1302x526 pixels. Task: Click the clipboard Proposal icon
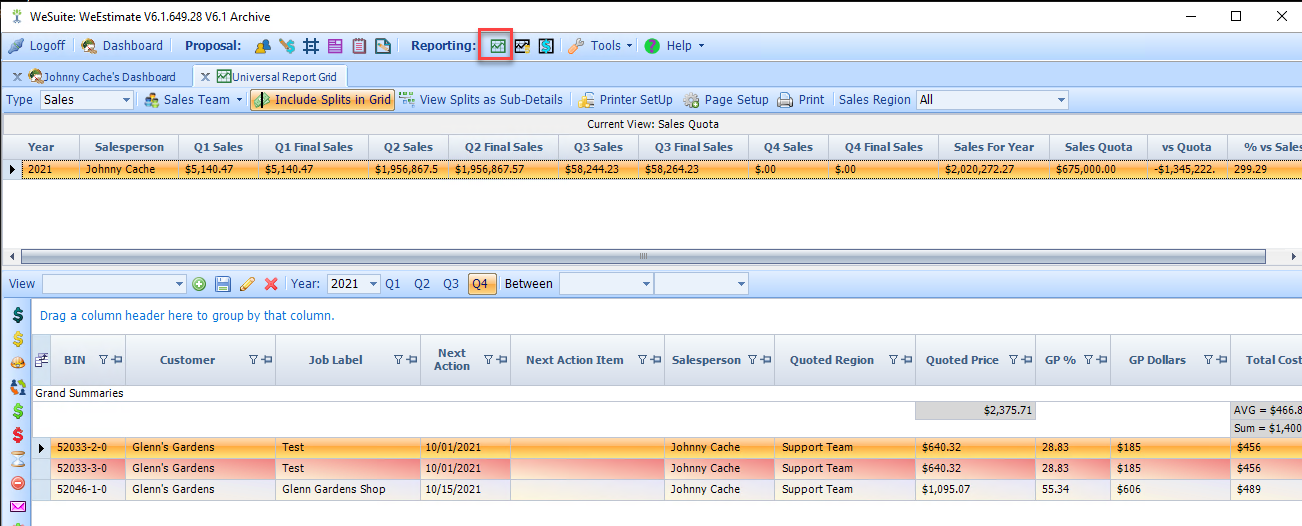(x=359, y=46)
